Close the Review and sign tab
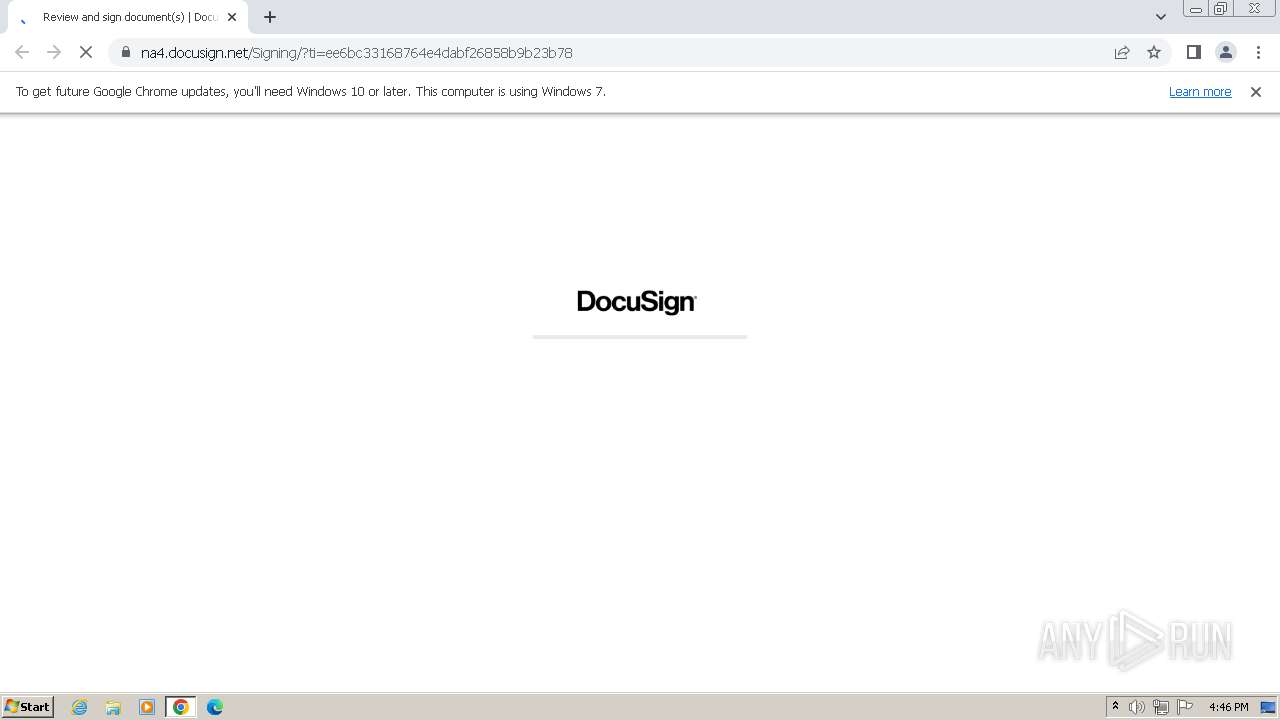The image size is (1280, 720). pyautogui.click(x=232, y=17)
